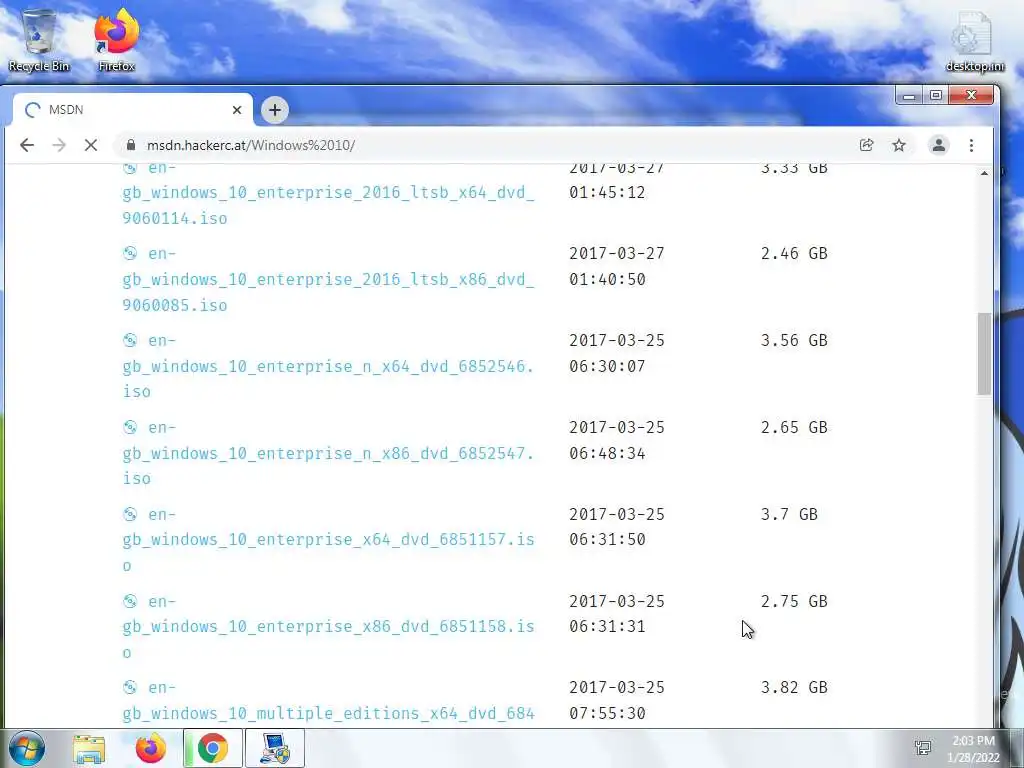Launch Firefox from the taskbar
Image resolution: width=1024 pixels, height=768 pixels.
151,748
